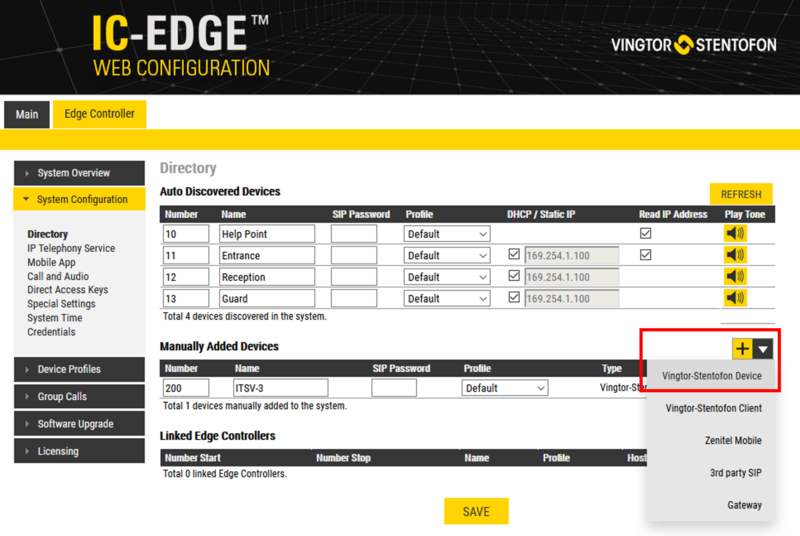Toggle static IP checkbox for Guard

coord(514,297)
